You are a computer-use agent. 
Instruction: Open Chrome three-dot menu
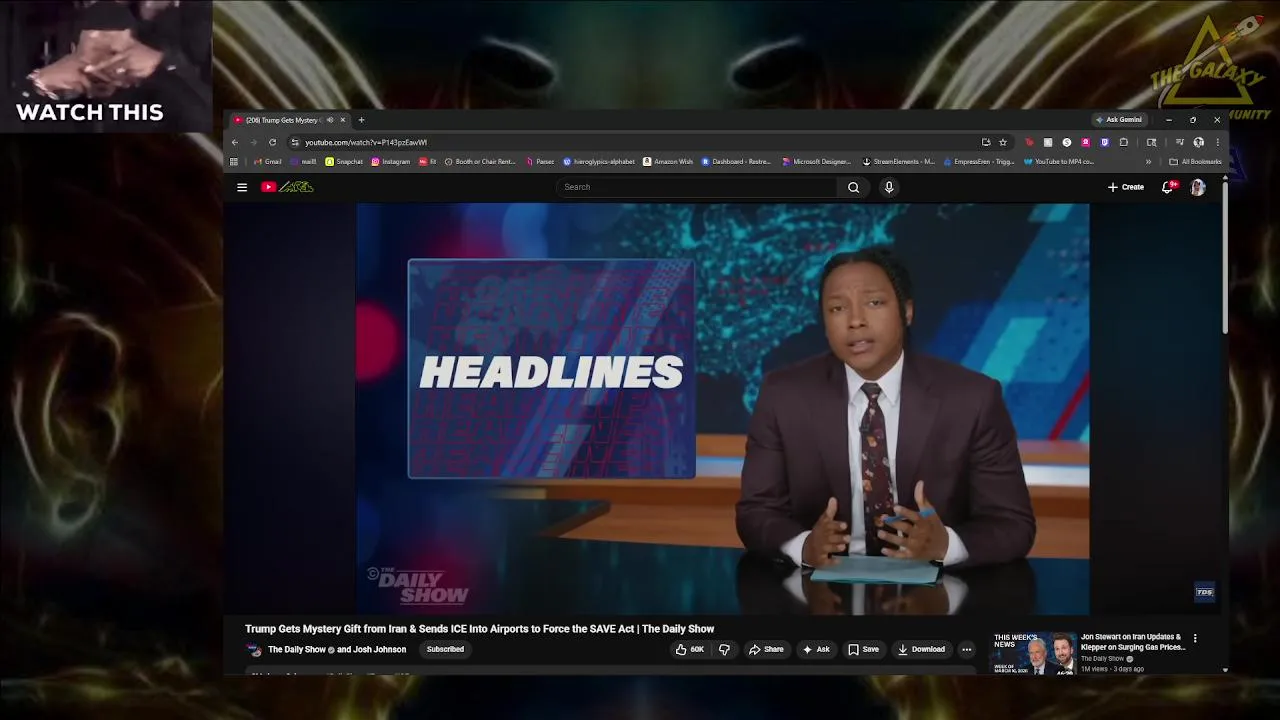[1217, 142]
